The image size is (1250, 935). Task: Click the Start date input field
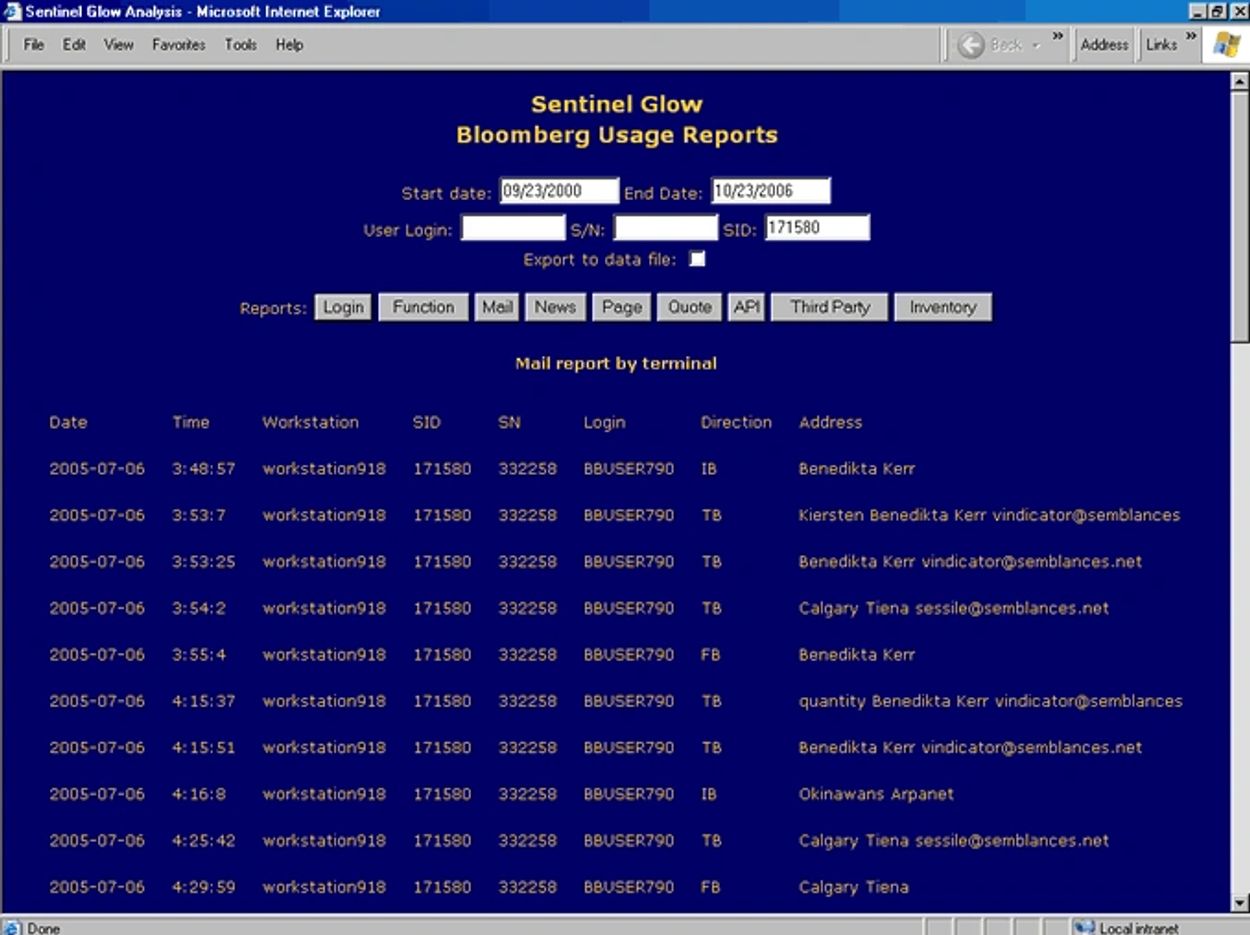559,191
